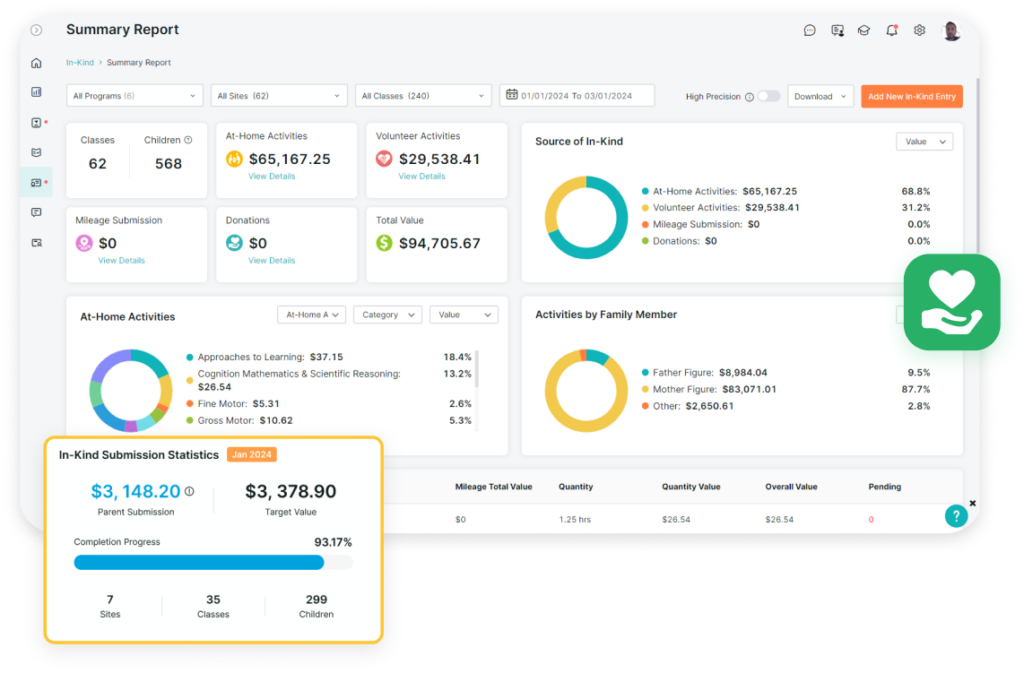Open the chart reports icon in the sidebar

coord(37,92)
